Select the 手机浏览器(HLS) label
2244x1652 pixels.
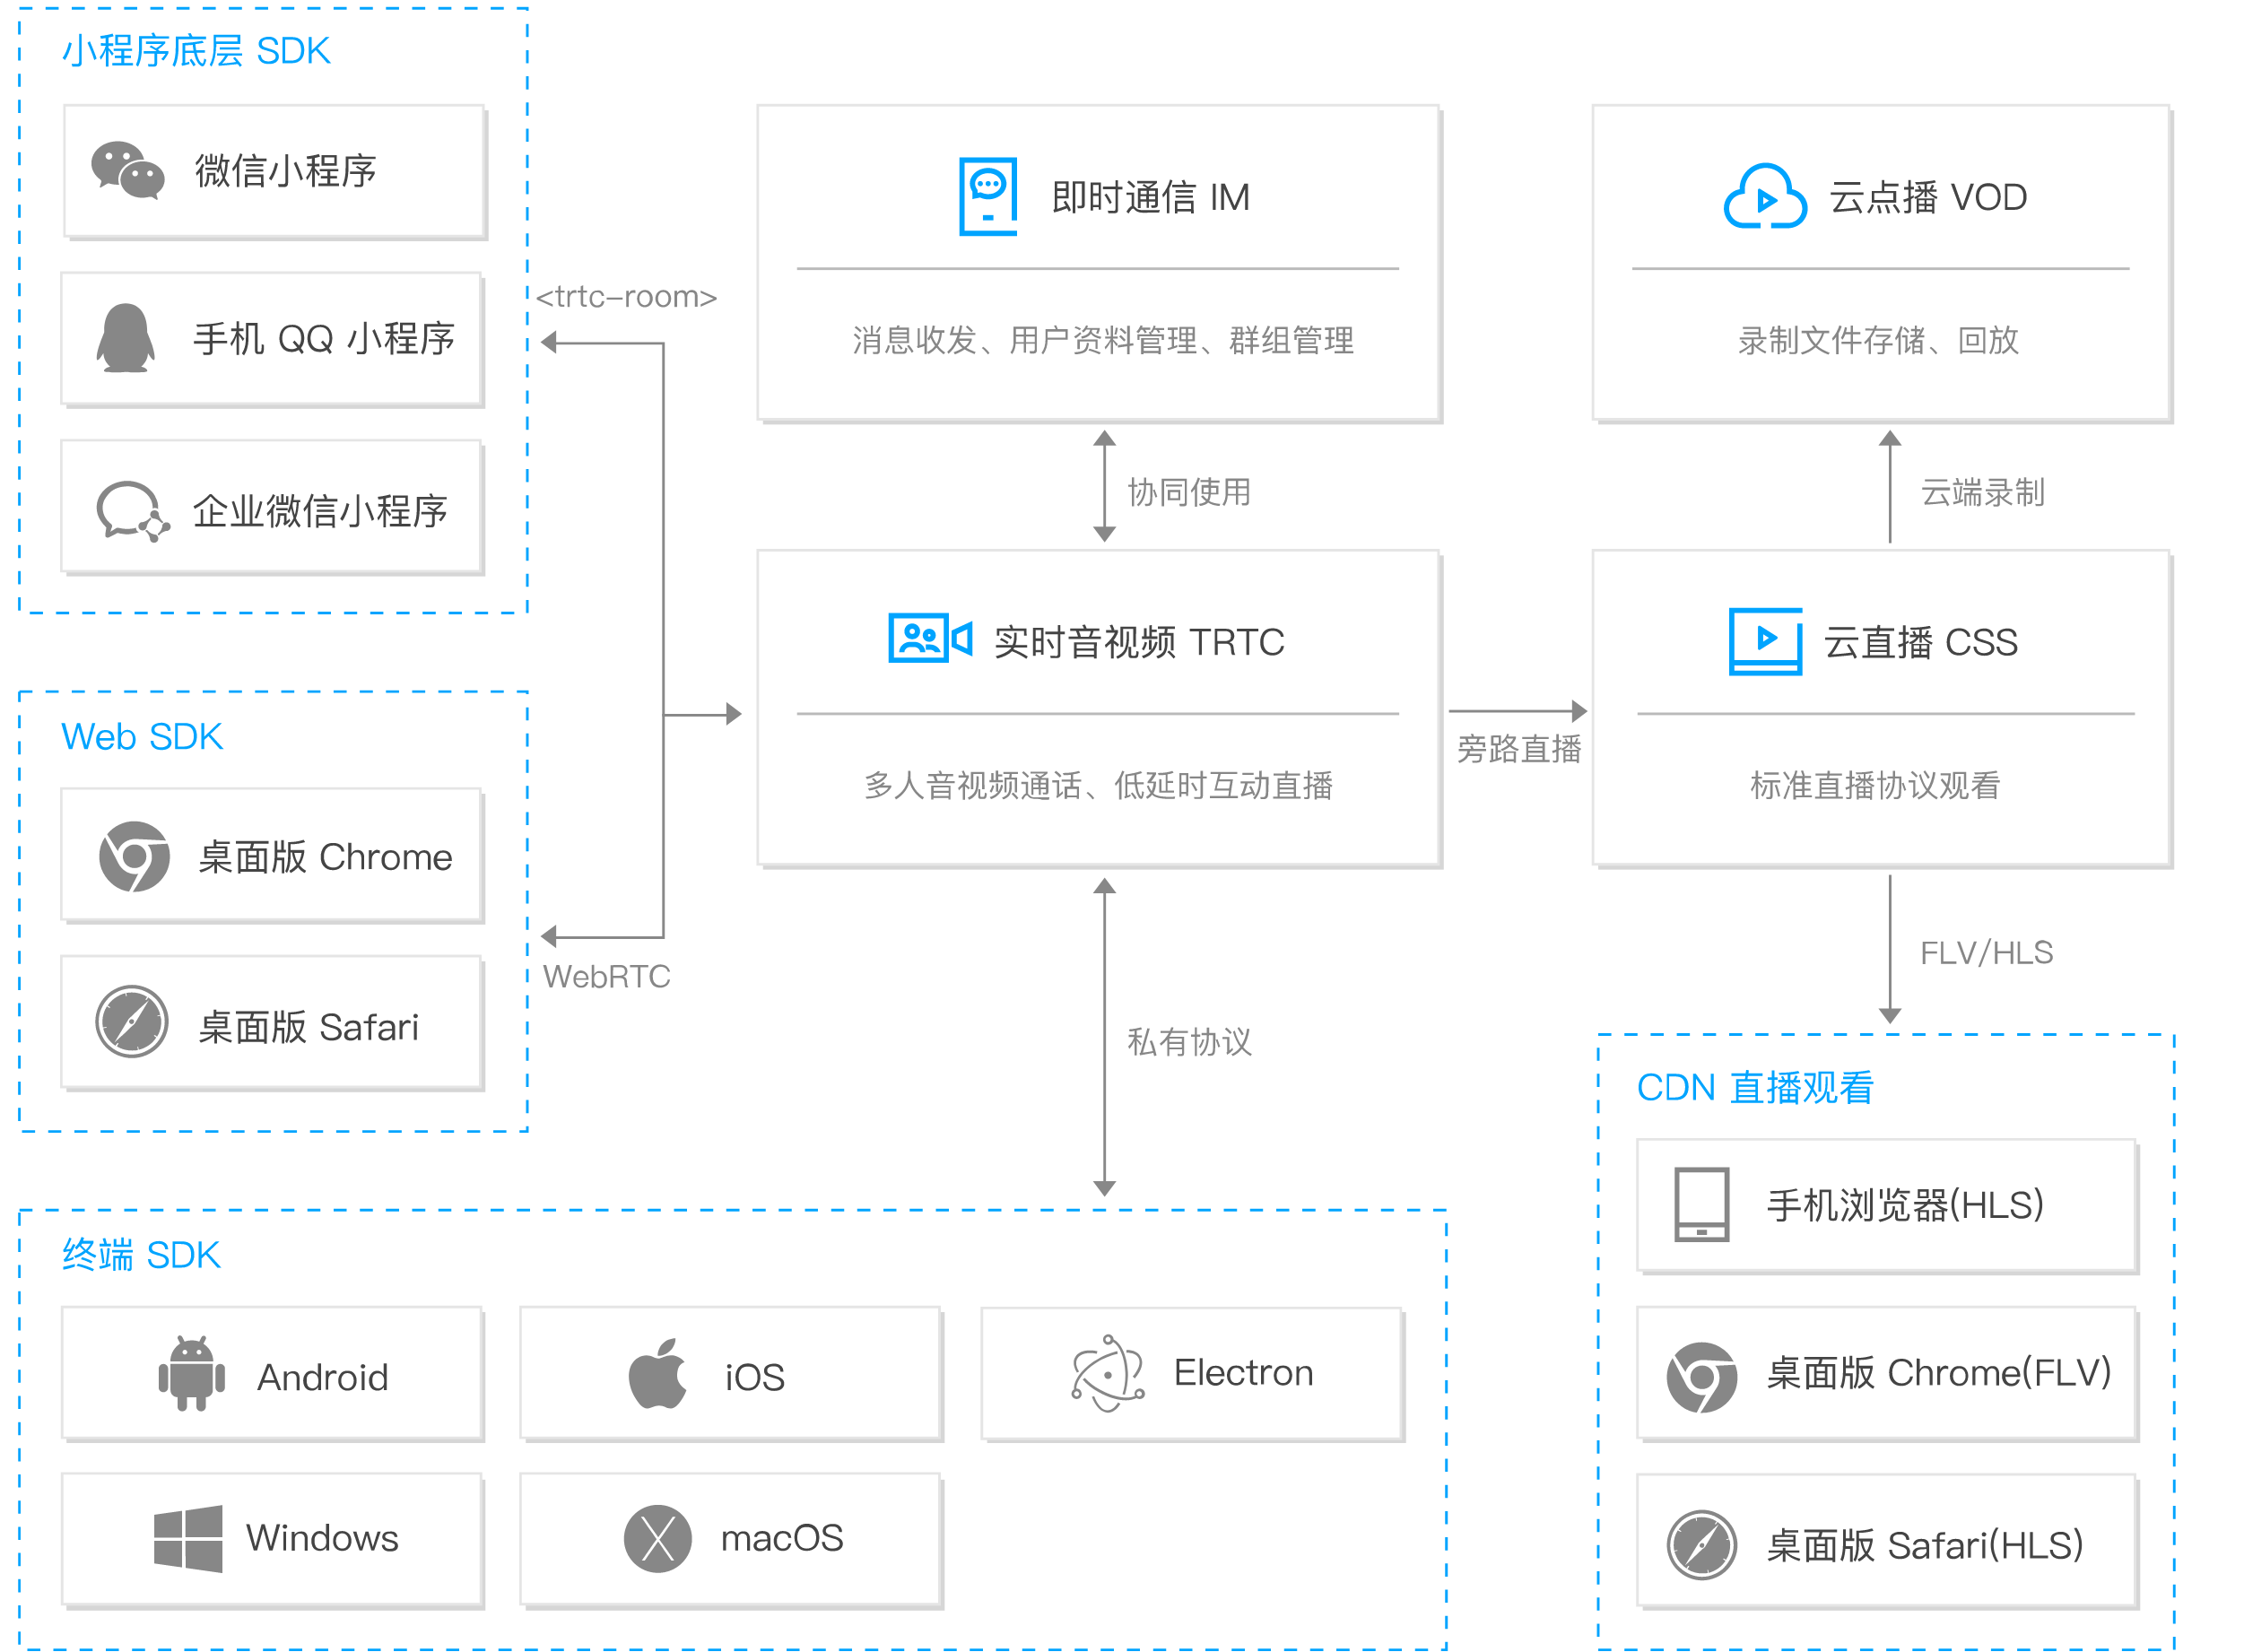tap(1905, 1205)
